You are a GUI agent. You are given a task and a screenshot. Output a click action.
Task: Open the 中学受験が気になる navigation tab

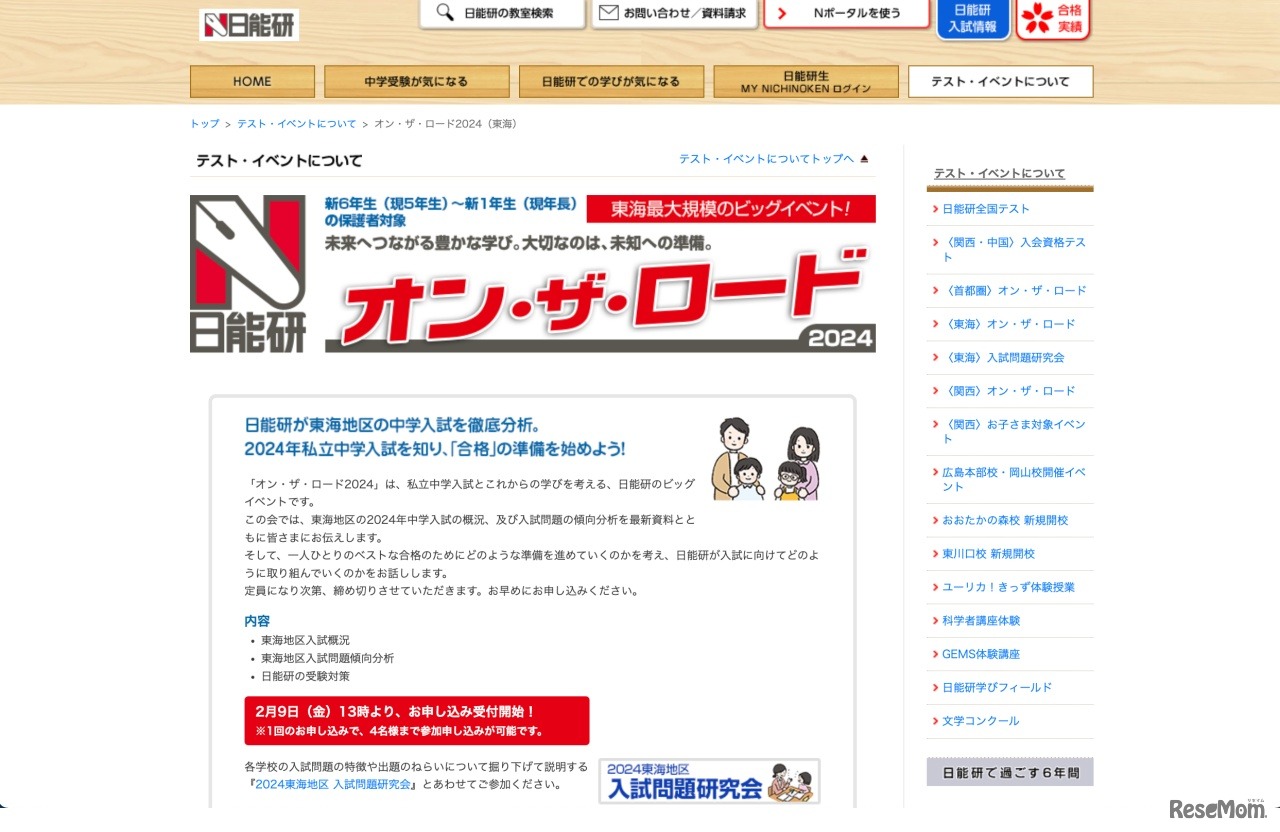pyautogui.click(x=416, y=82)
